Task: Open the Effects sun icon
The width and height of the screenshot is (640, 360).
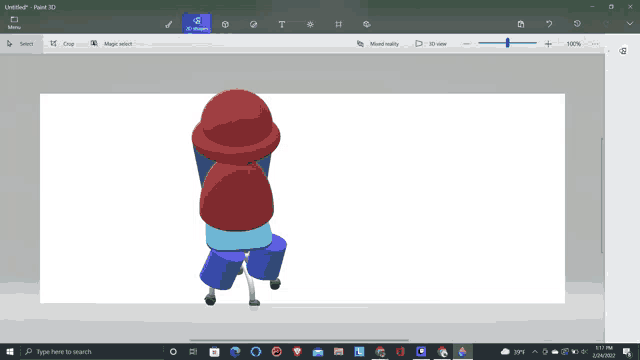Action: tap(310, 24)
